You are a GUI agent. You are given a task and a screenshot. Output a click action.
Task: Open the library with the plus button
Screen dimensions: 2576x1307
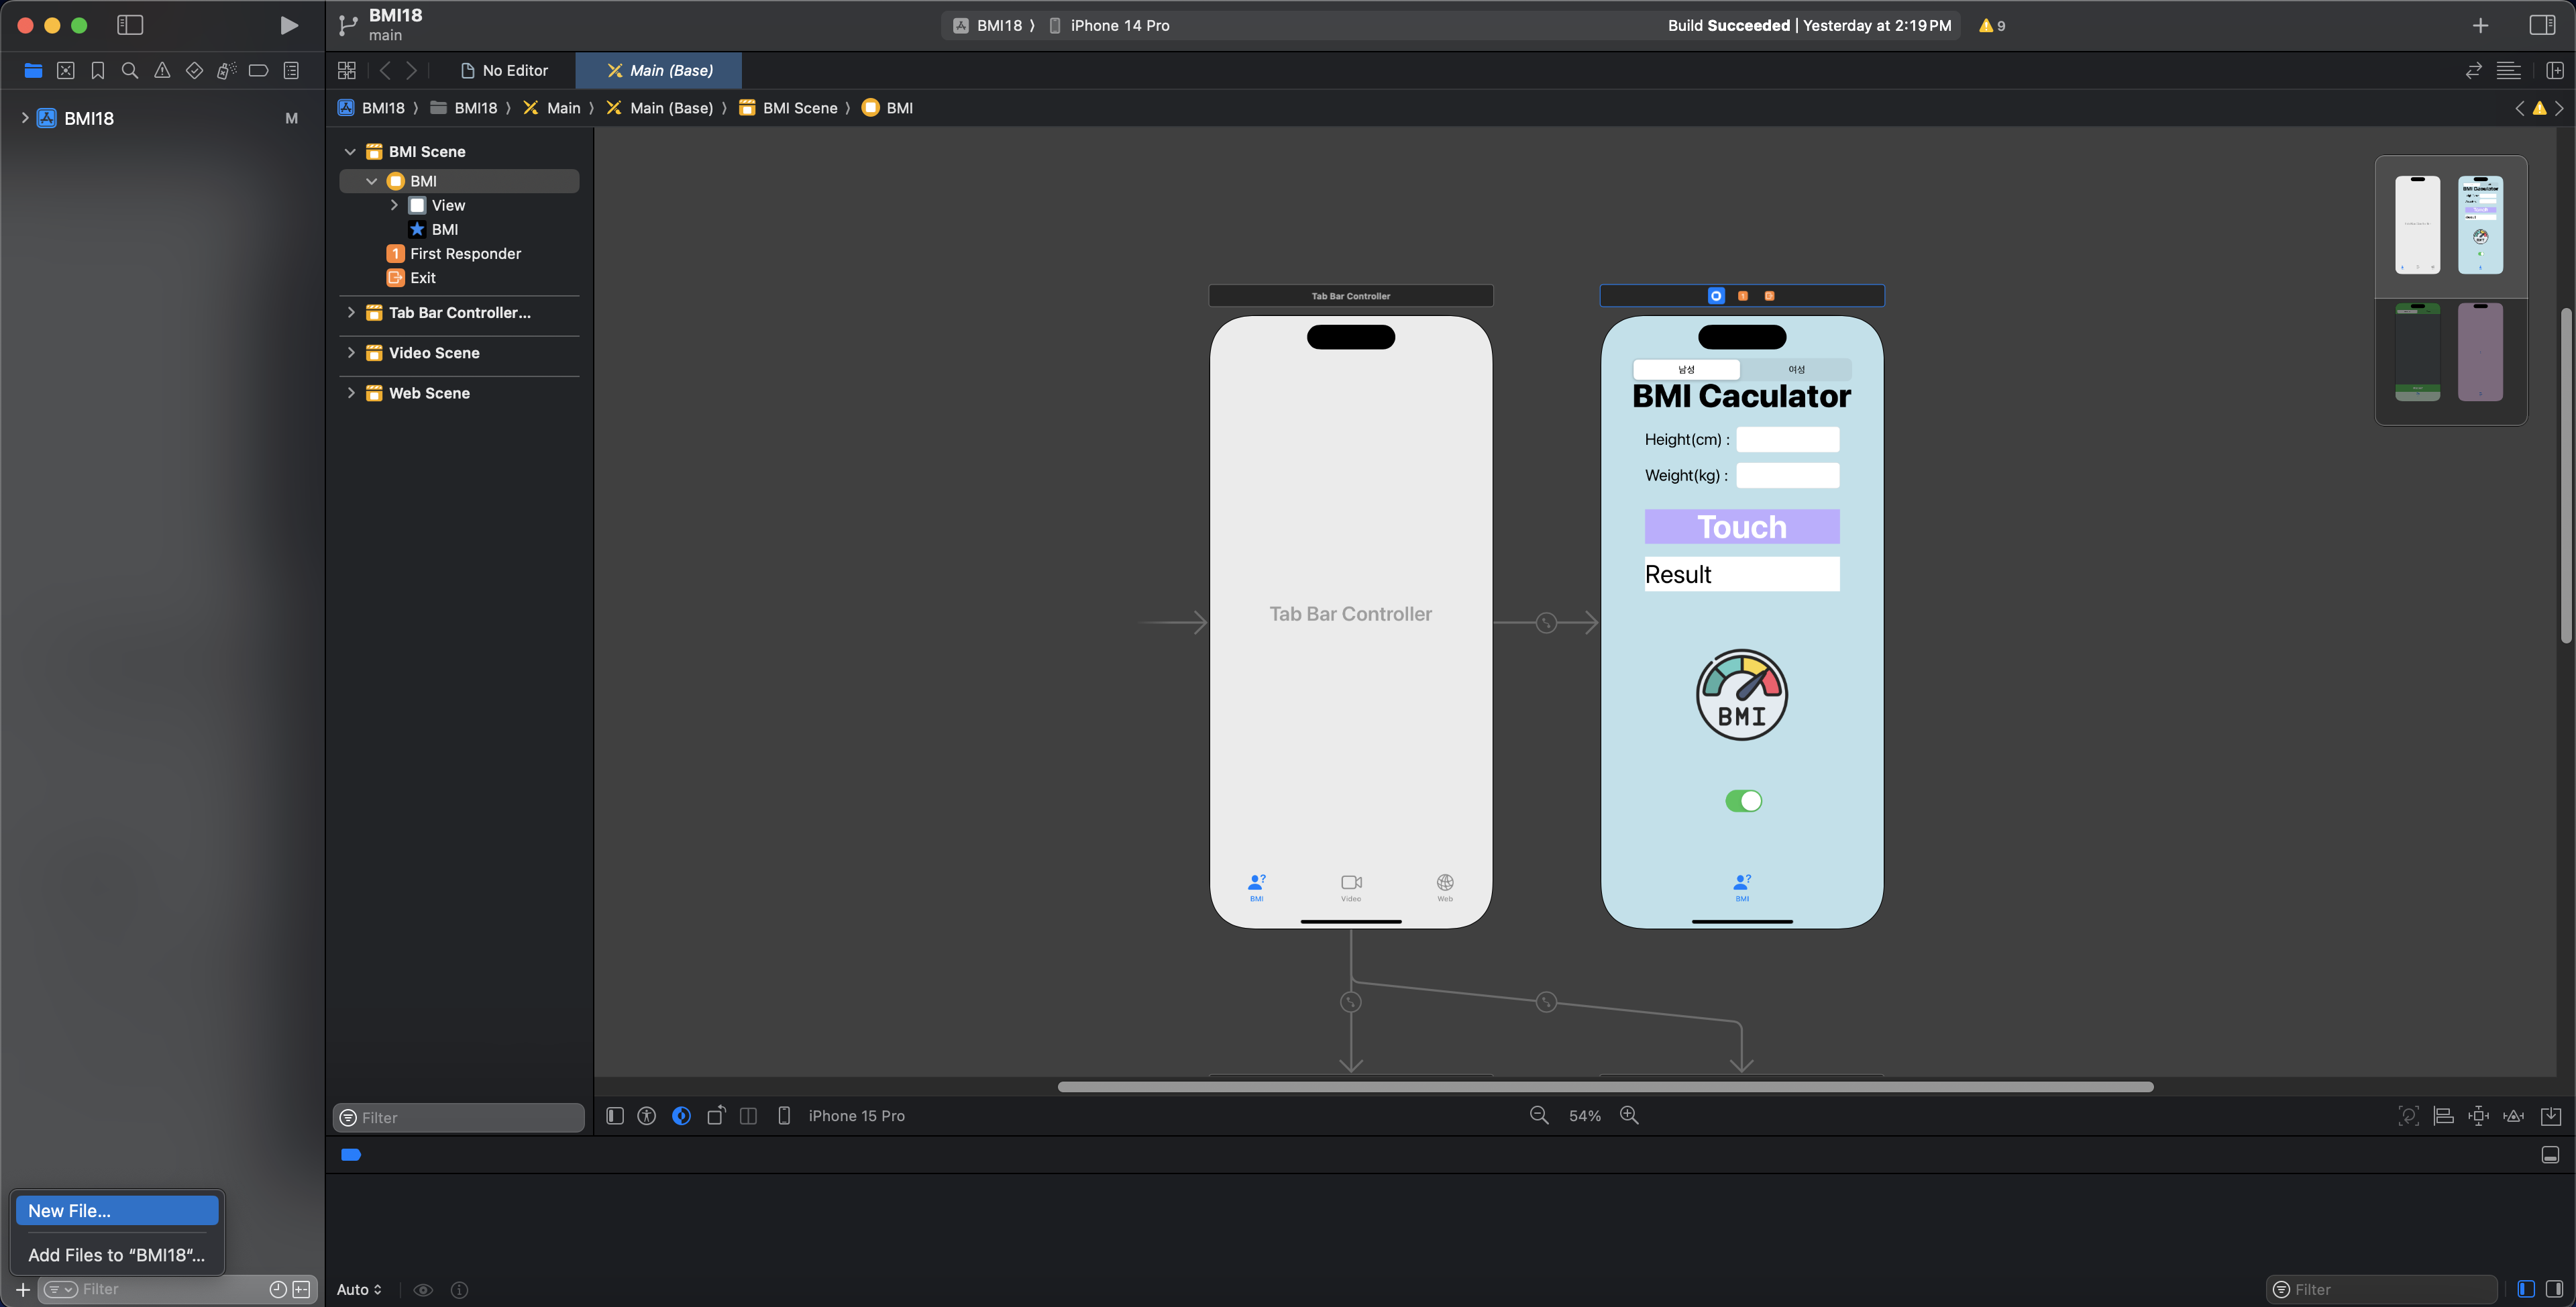pos(2480,25)
